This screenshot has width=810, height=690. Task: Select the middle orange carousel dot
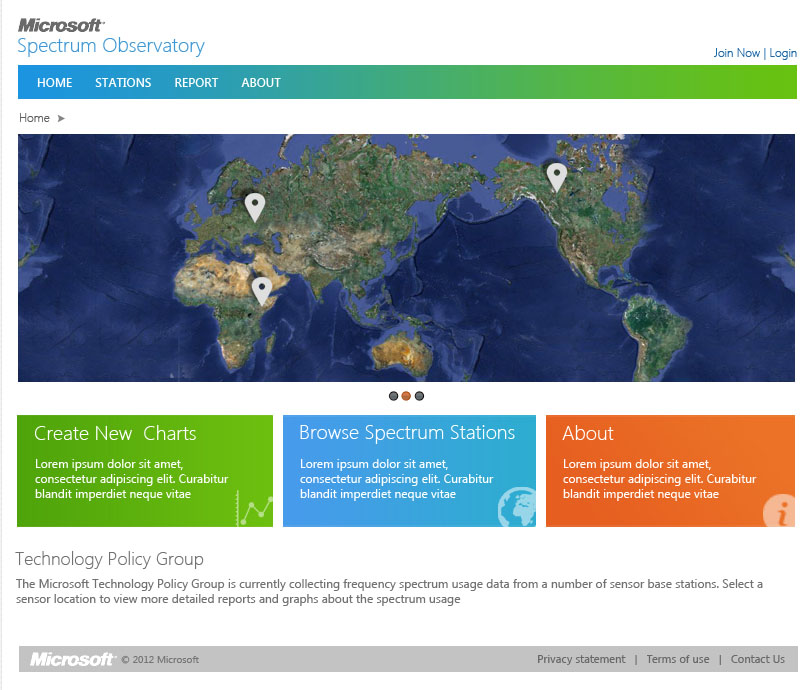point(406,396)
